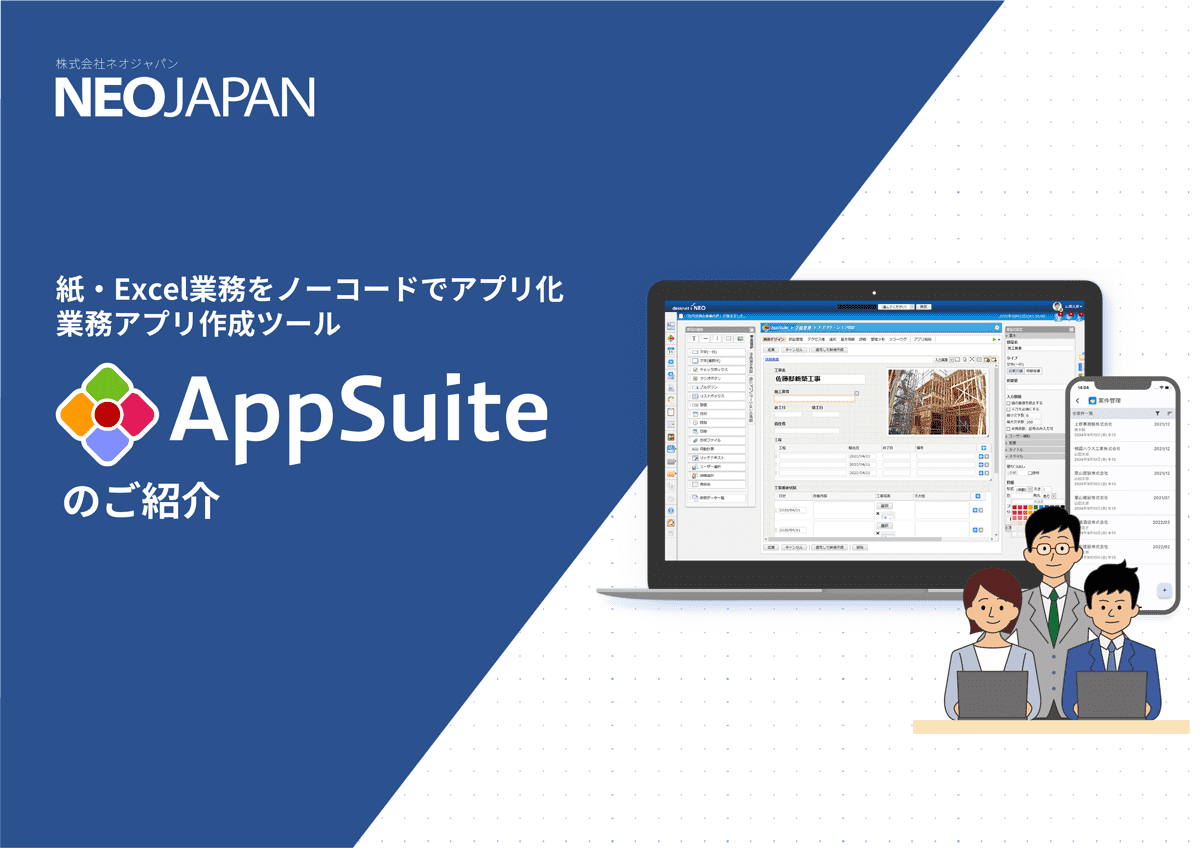
Task: Select the ラジオボタン part in parts palette
Action: coord(717,379)
